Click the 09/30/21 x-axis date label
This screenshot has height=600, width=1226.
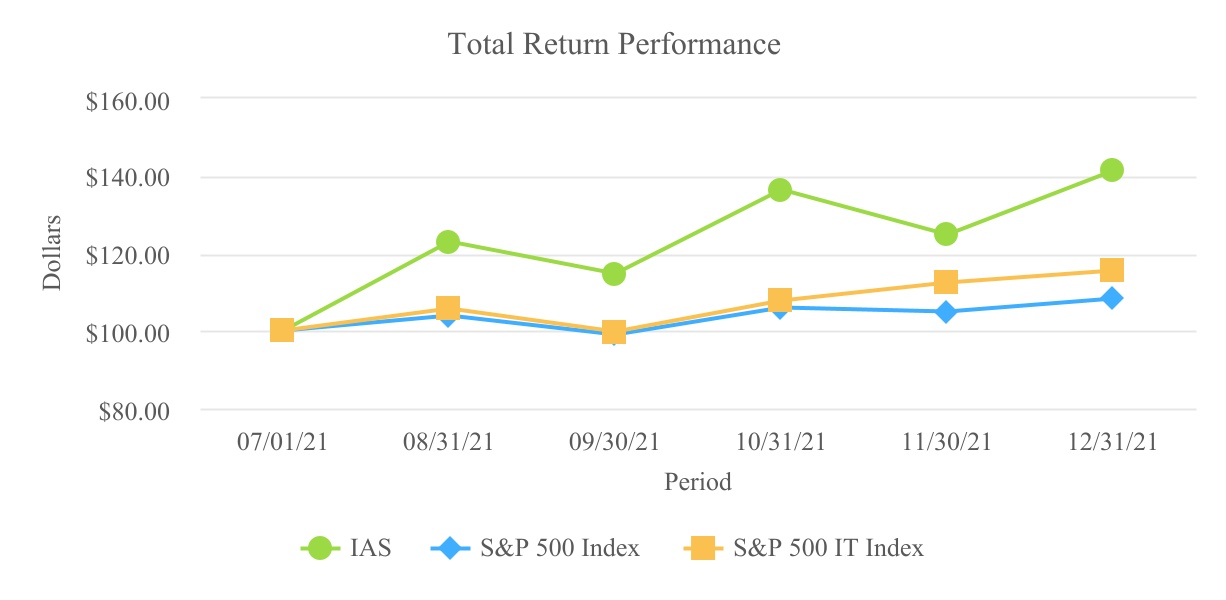point(614,443)
